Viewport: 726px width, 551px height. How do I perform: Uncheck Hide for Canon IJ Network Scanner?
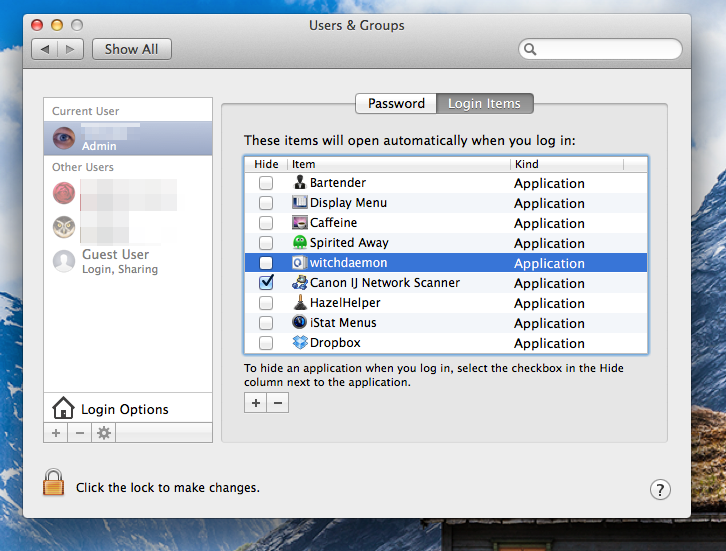click(x=266, y=282)
